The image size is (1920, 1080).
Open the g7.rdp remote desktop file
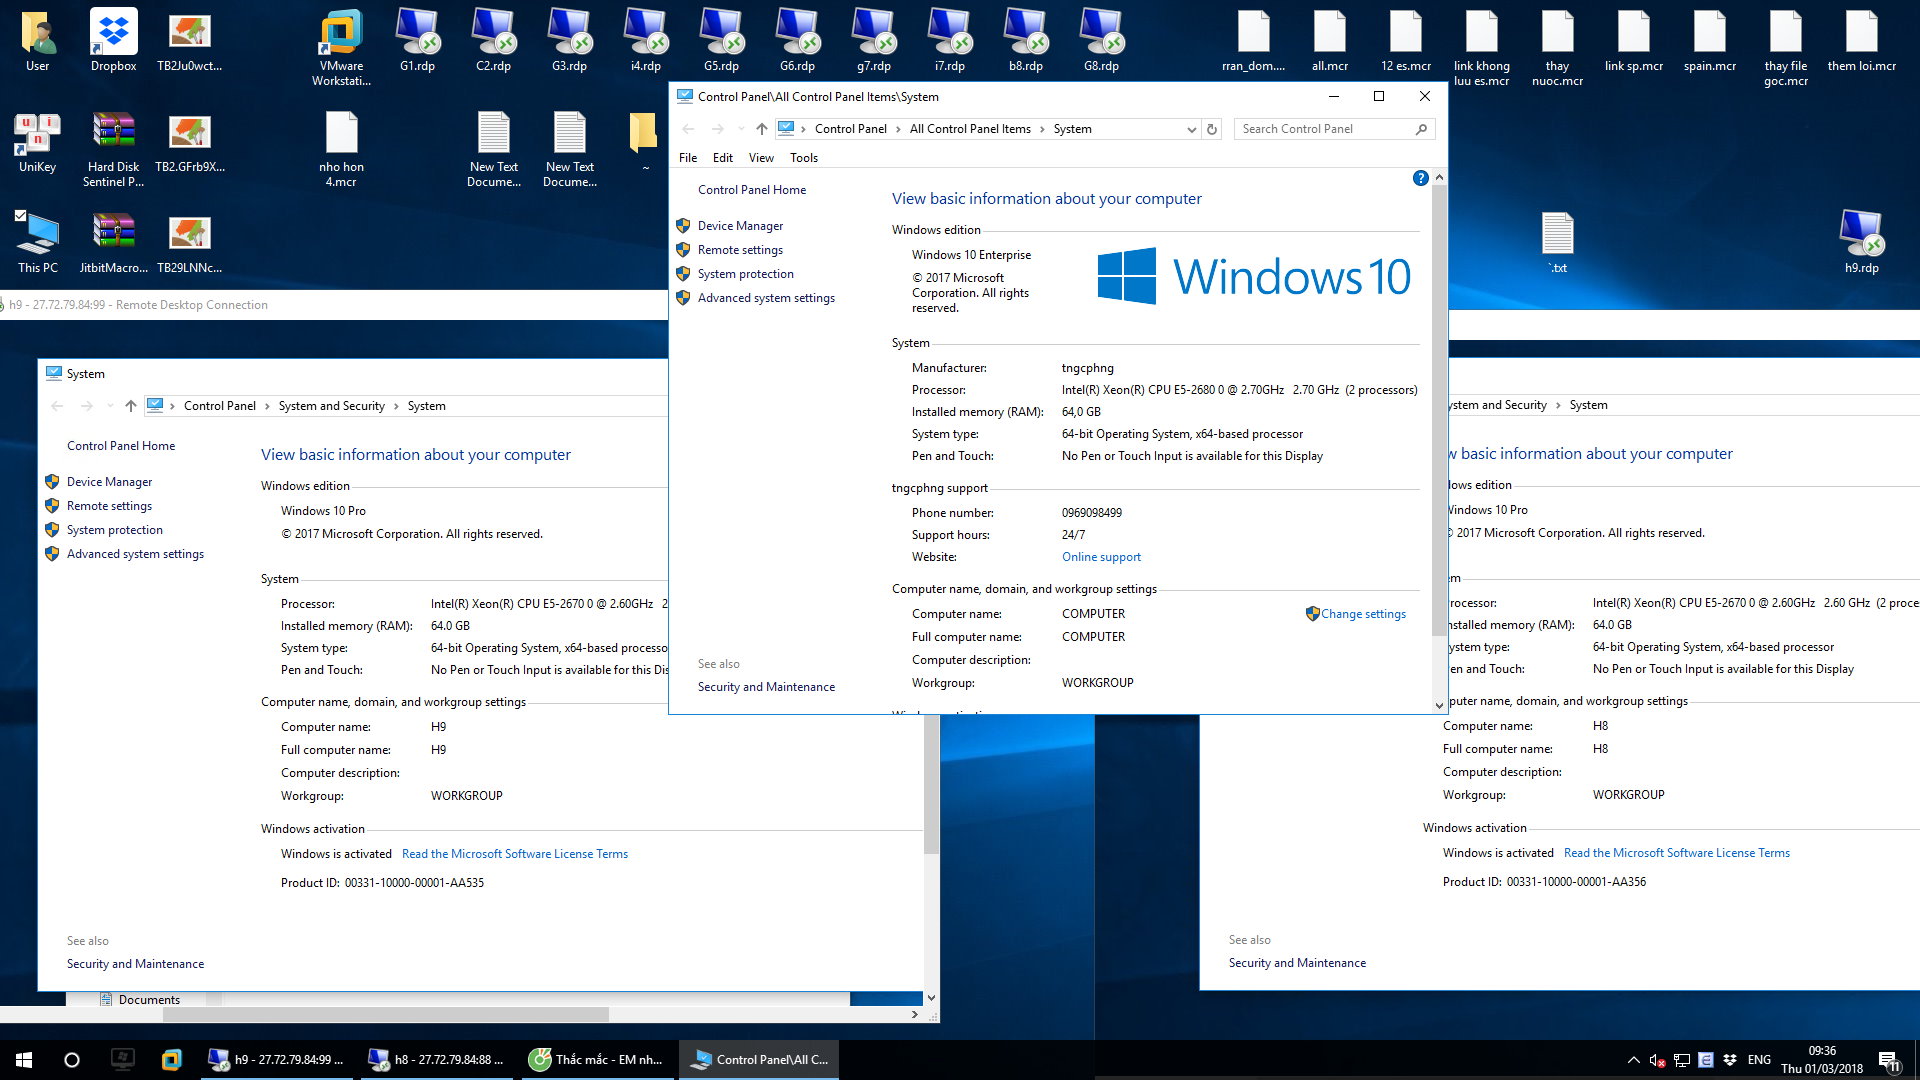[873, 40]
